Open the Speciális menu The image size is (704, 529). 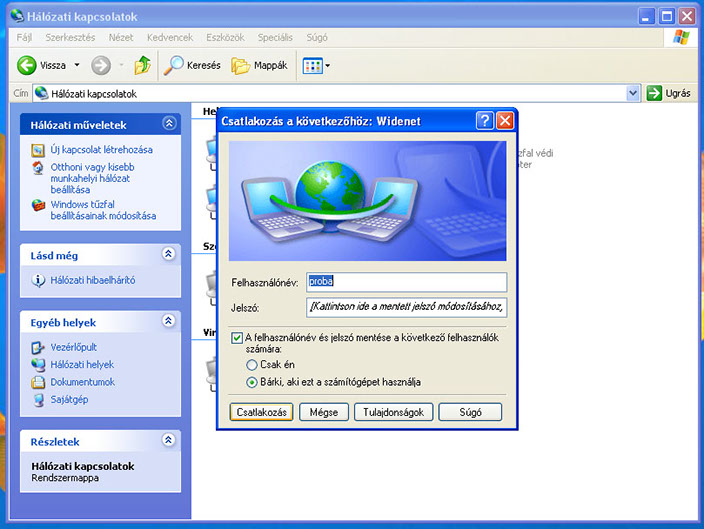(275, 38)
